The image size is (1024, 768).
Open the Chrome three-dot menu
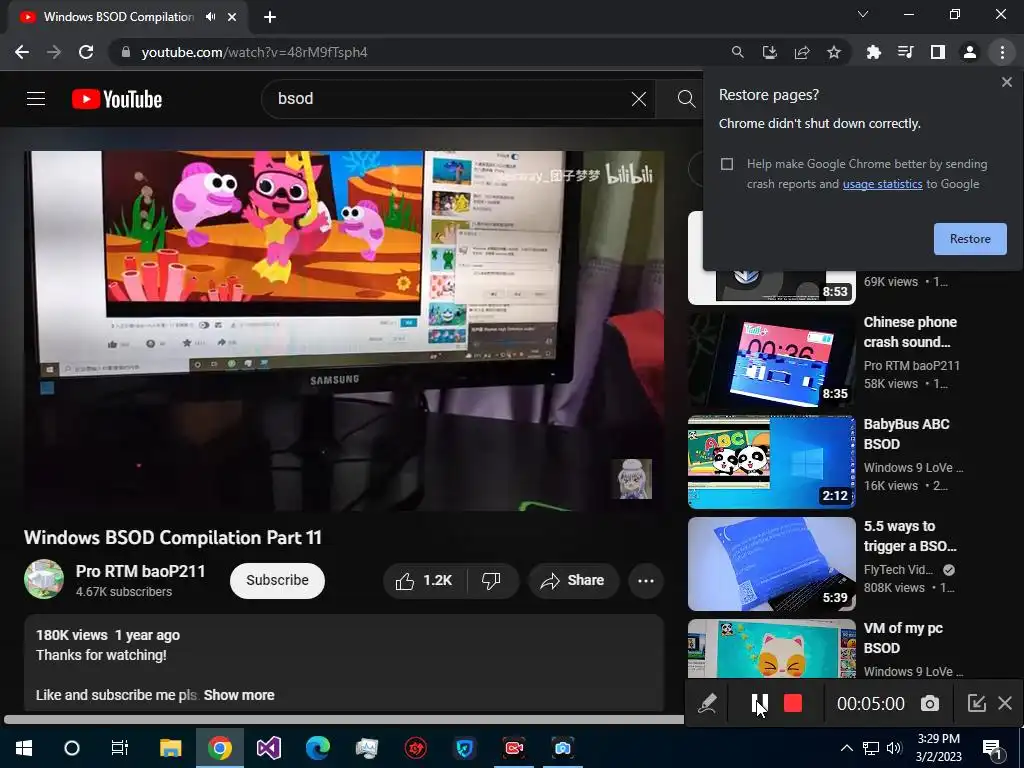click(1002, 52)
